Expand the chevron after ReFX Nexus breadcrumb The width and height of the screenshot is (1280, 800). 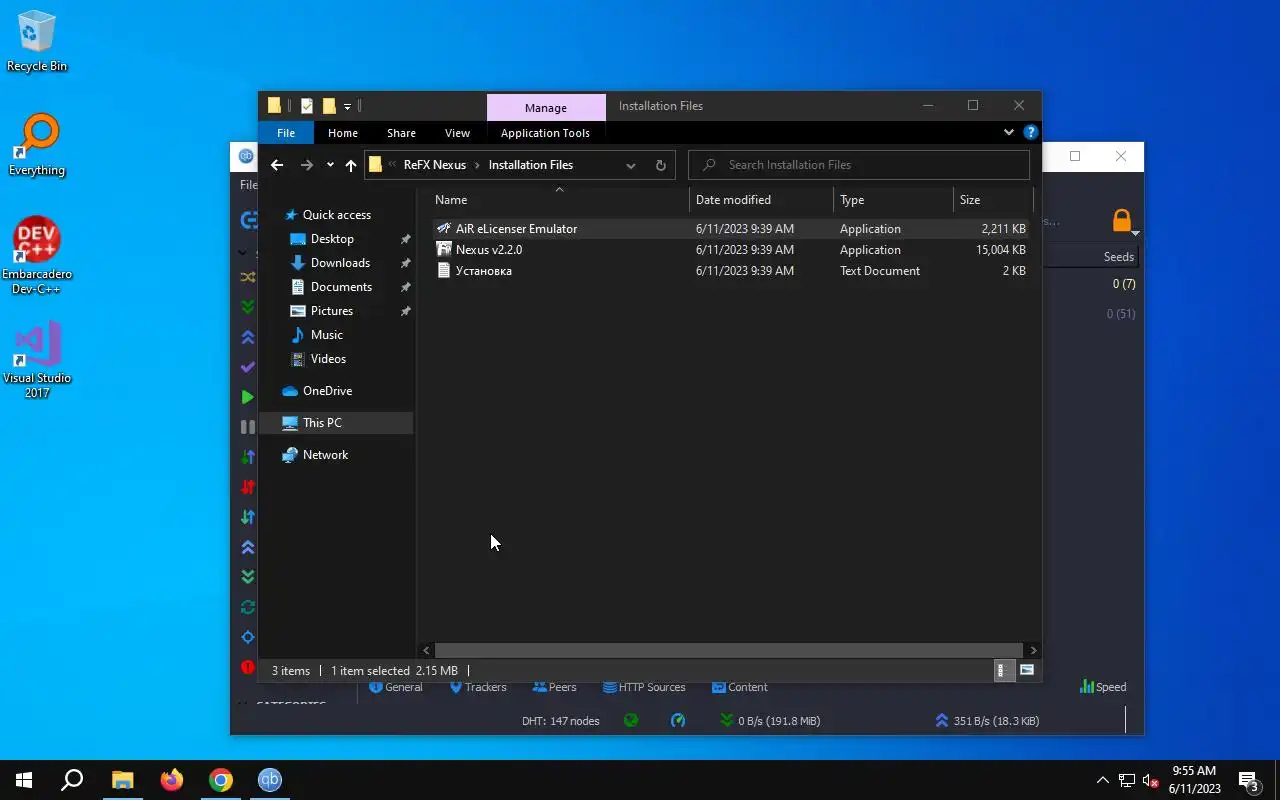coord(477,165)
